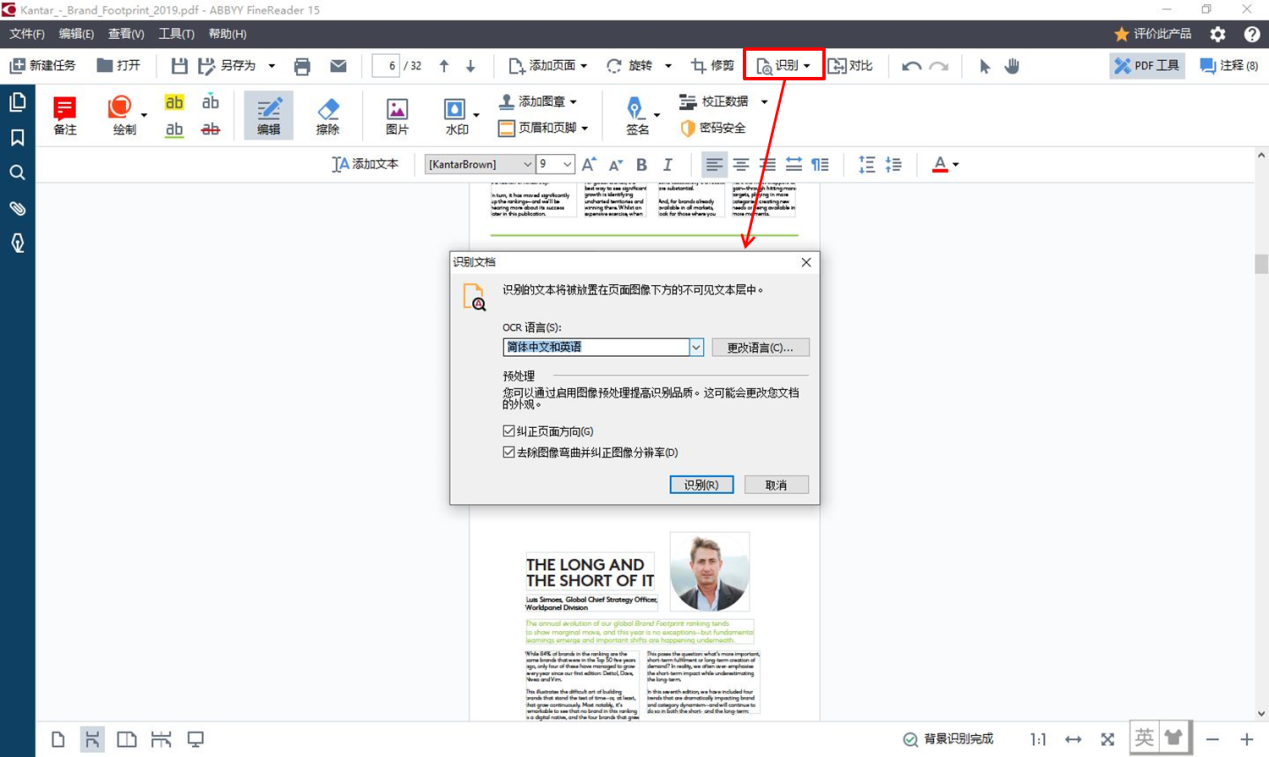Open the 添加图章 add stamp dropdown
The width and height of the screenshot is (1269, 757).
(x=538, y=102)
